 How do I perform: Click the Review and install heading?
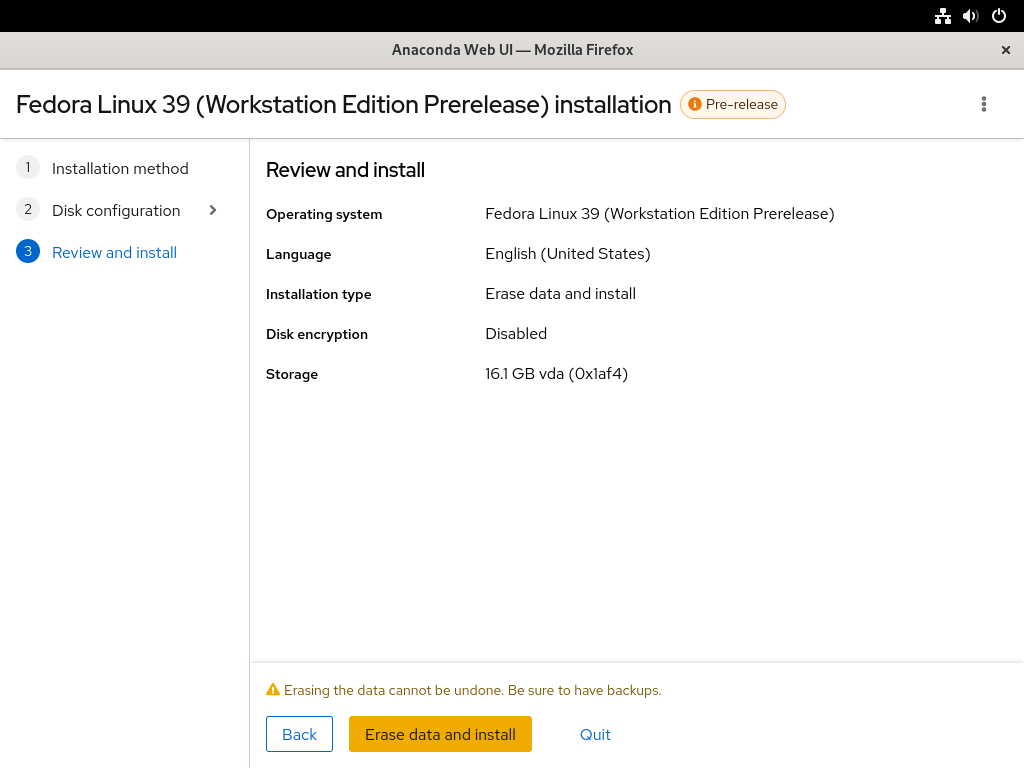[345, 170]
